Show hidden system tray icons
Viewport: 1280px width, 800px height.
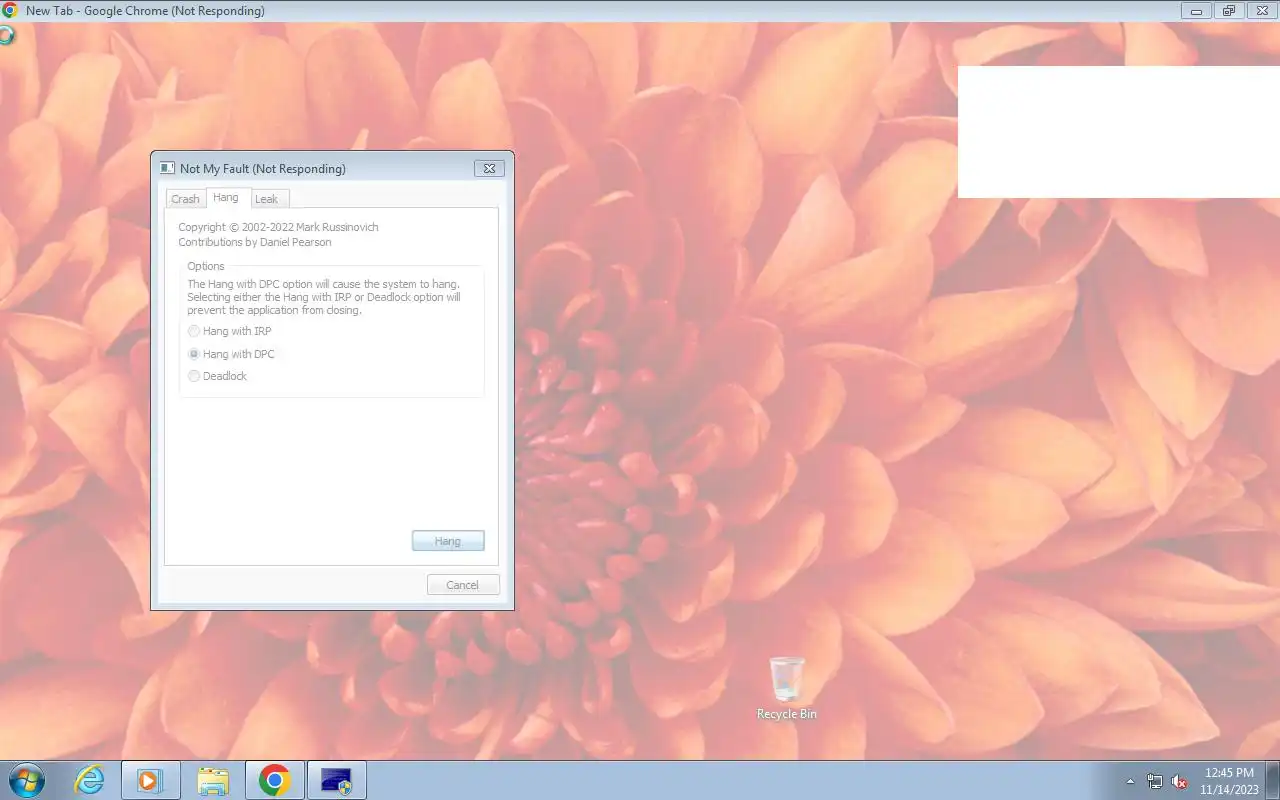(1131, 781)
